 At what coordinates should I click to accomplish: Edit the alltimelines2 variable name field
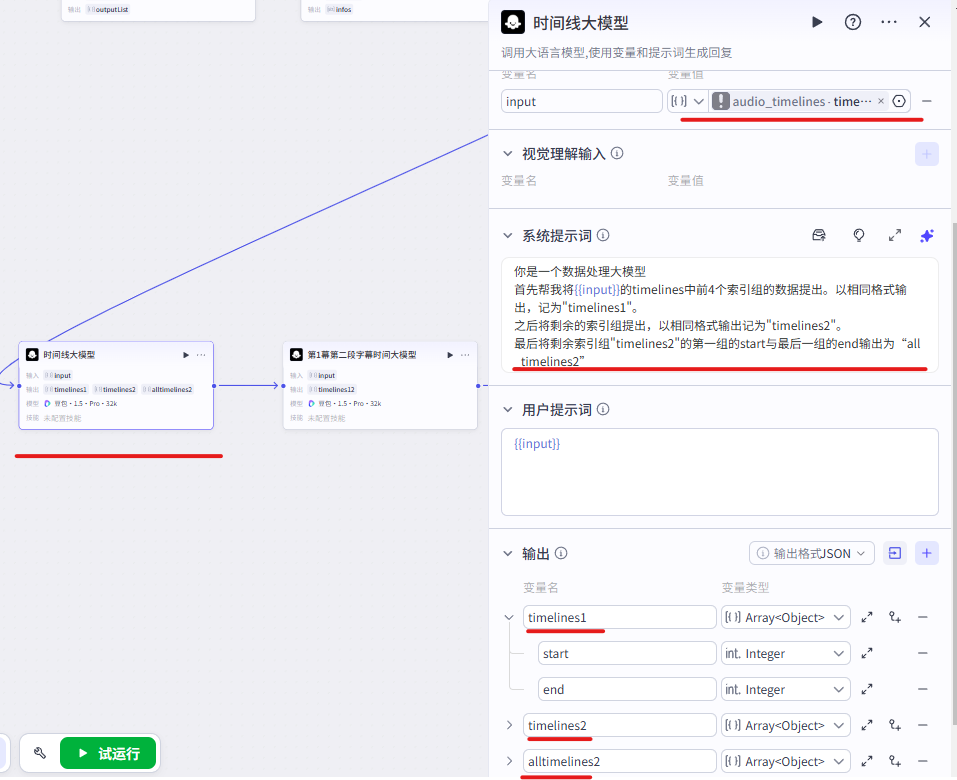[x=619, y=762]
